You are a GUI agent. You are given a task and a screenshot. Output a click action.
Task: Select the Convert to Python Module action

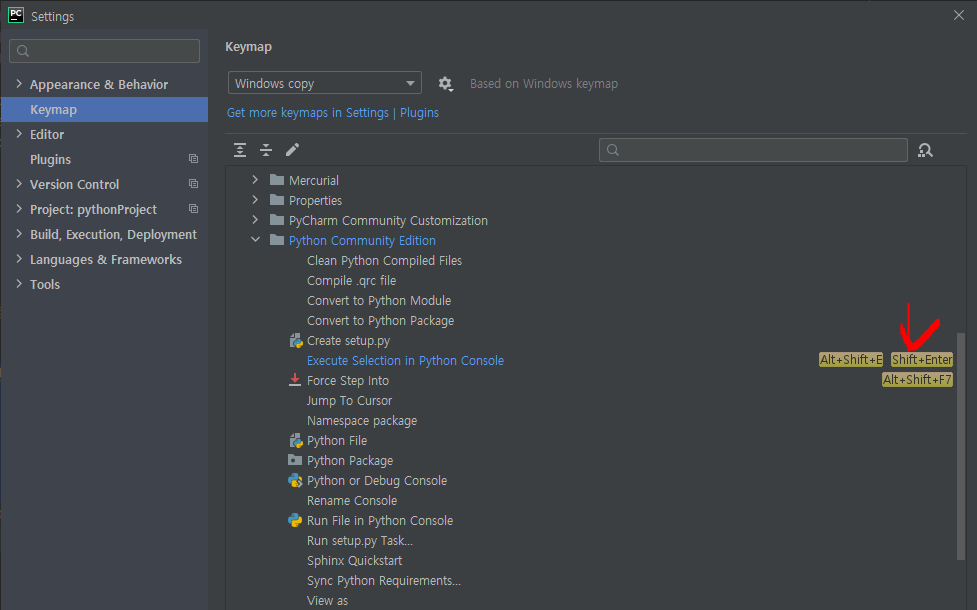coord(379,301)
